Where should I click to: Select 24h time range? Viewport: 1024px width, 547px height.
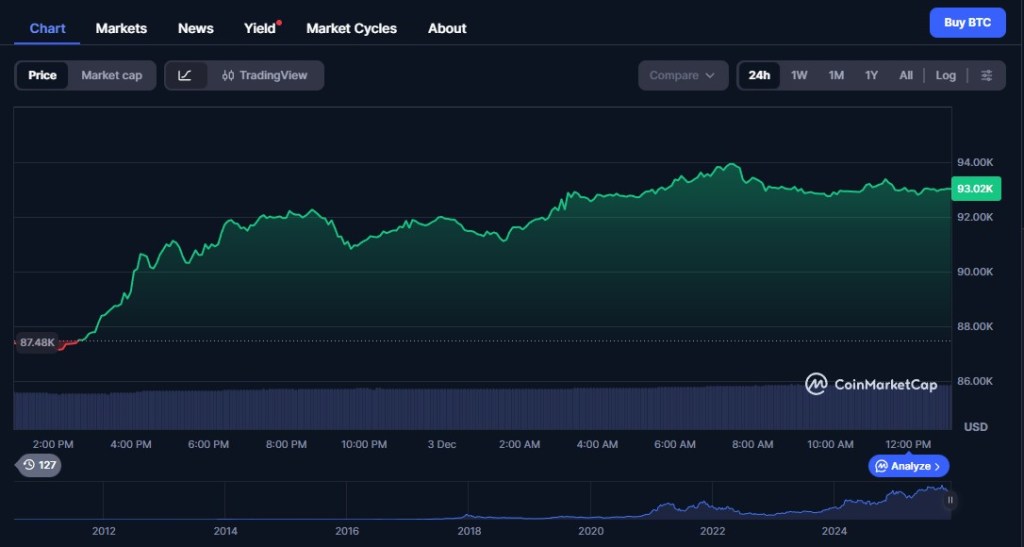click(x=759, y=75)
